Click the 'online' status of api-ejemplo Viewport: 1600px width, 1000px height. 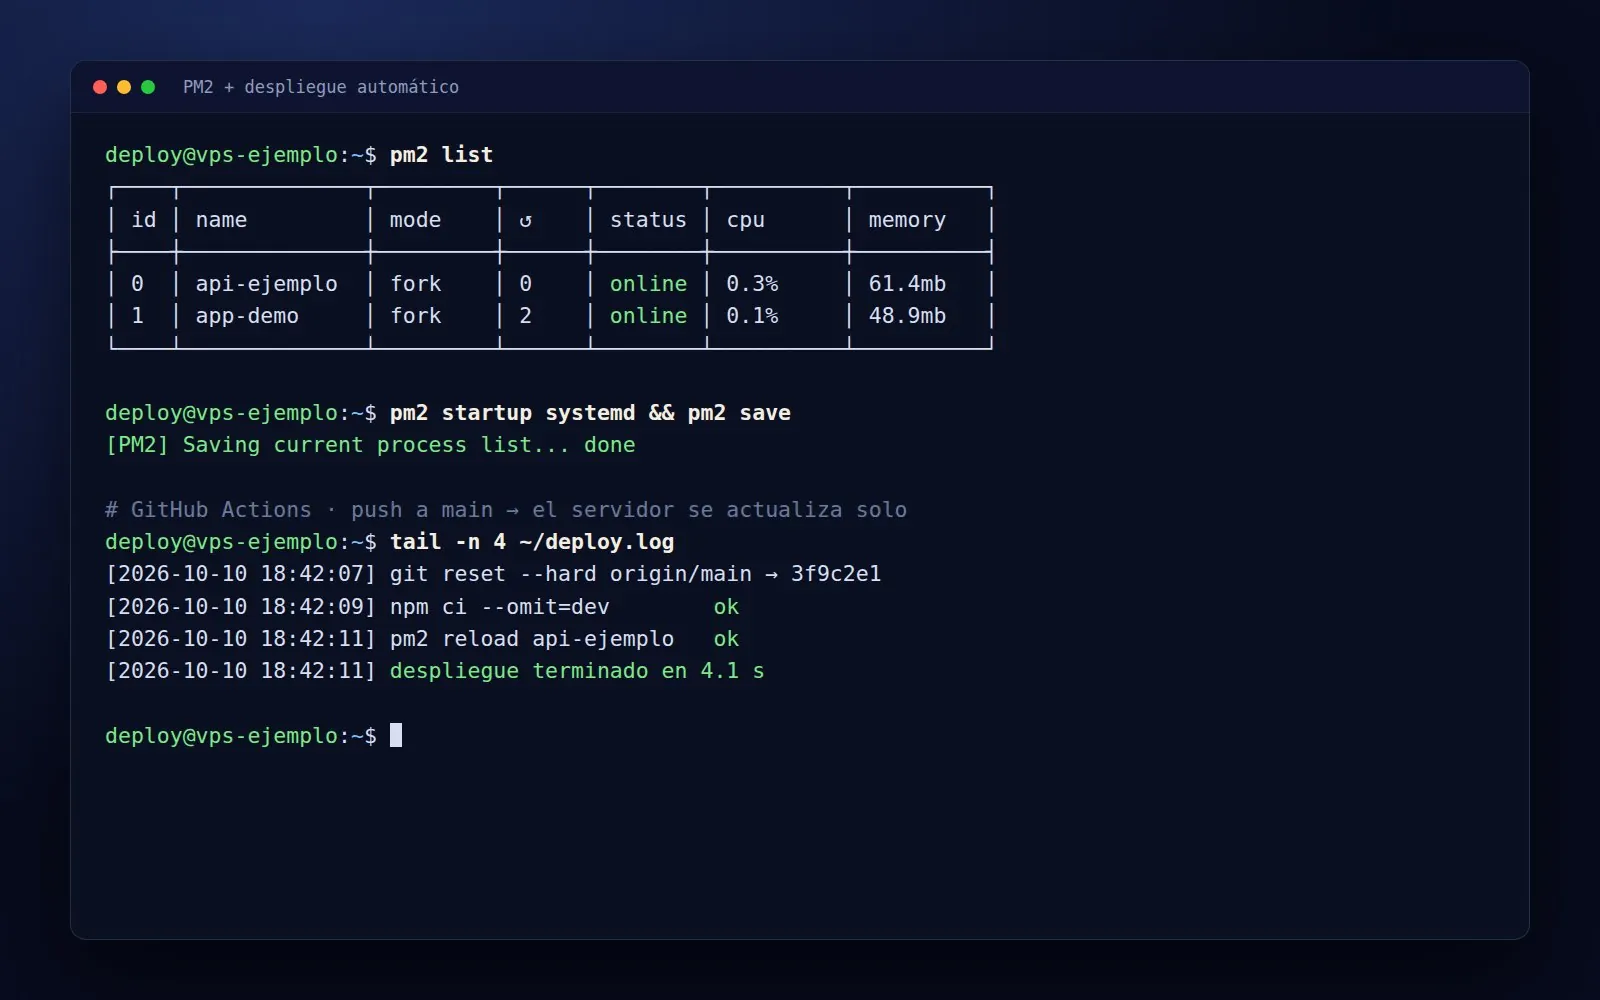(648, 284)
